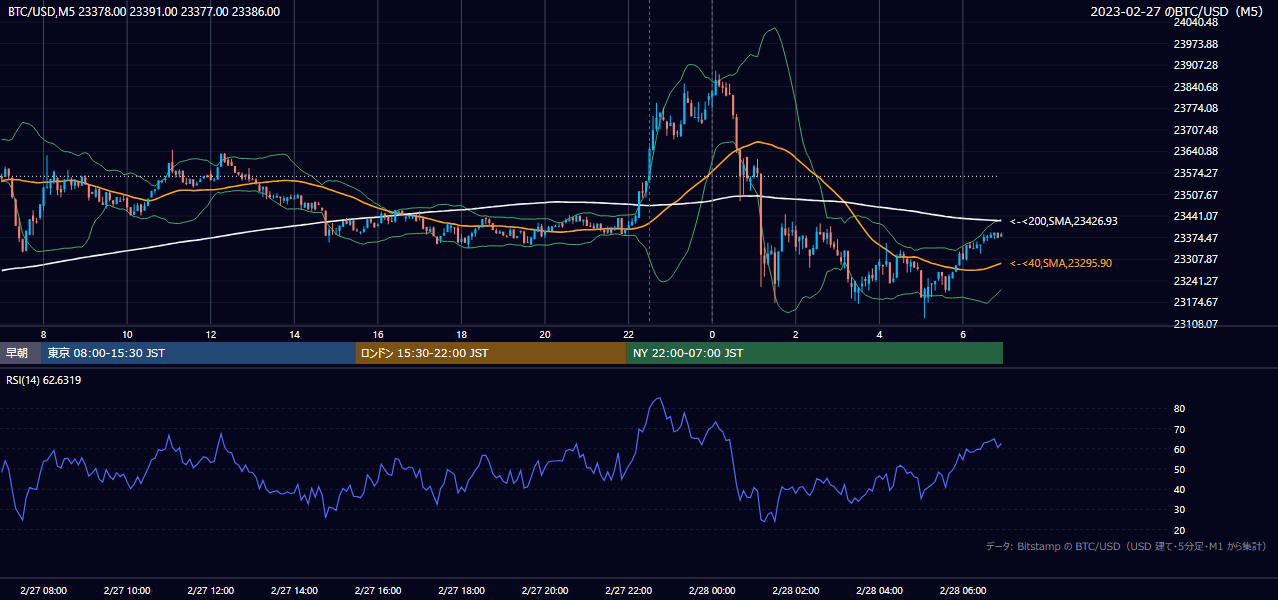Click hour label 12 under the price chart
1278x600 pixels.
coord(210,334)
